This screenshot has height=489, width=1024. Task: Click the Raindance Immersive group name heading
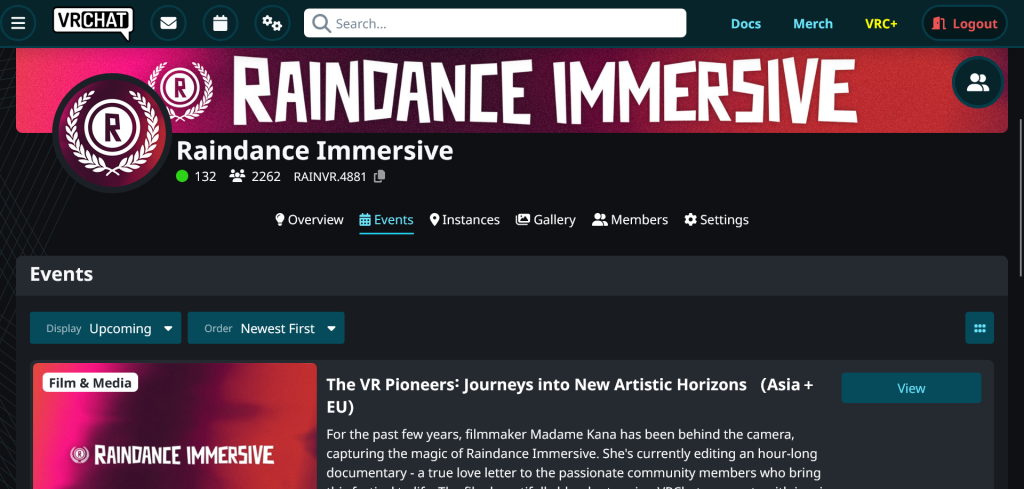pyautogui.click(x=315, y=151)
